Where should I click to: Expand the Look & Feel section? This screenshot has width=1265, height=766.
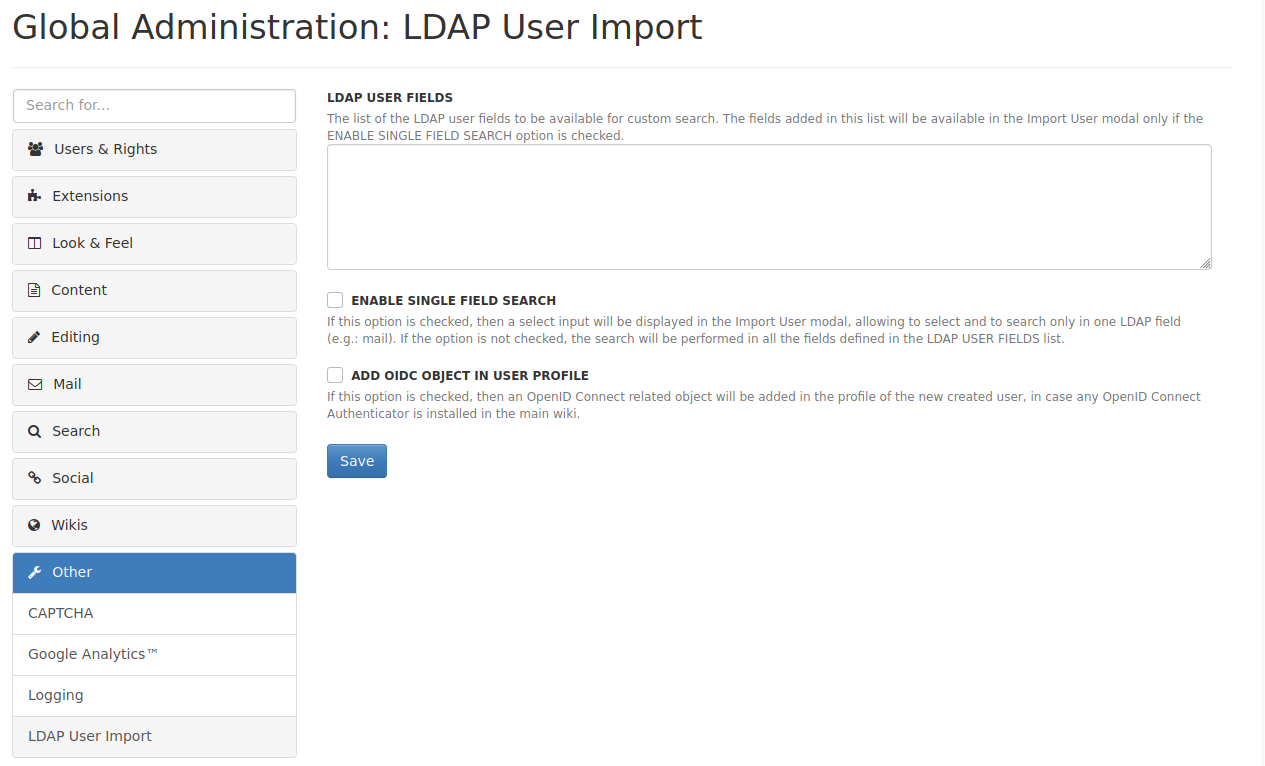(155, 243)
